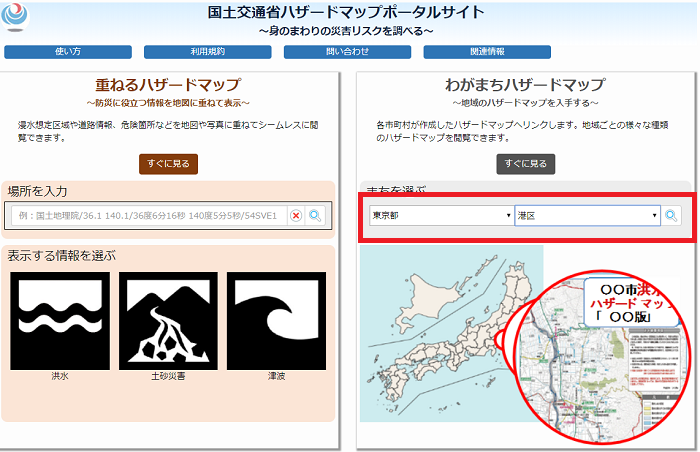Click the 重ねるハザードマップ heading

pyautogui.click(x=168, y=85)
